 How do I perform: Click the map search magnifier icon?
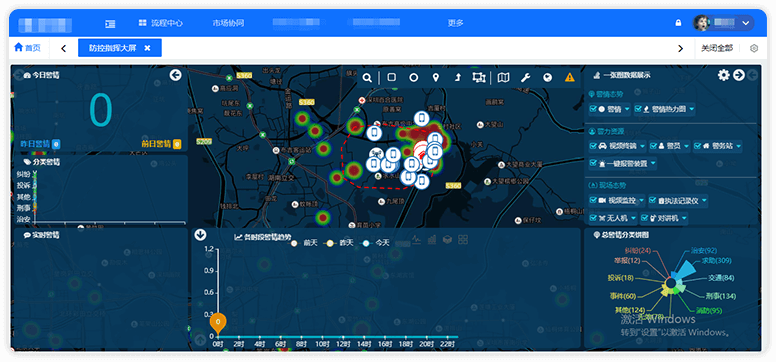tap(367, 77)
